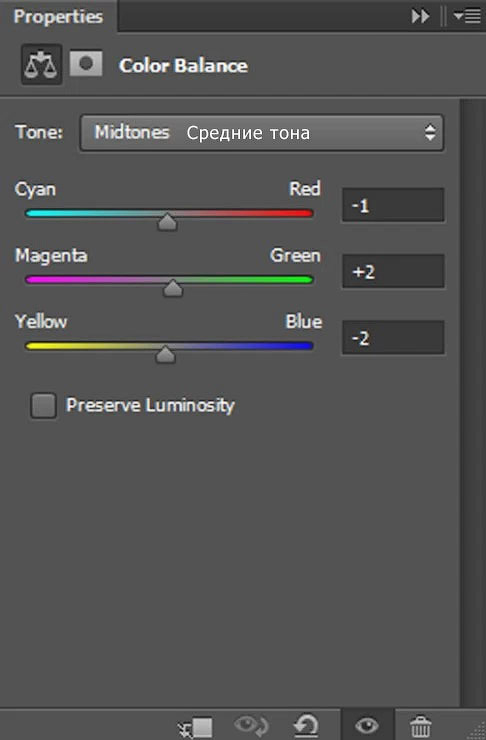Switch to the Properties tab
This screenshot has width=486, height=740.
tap(58, 17)
